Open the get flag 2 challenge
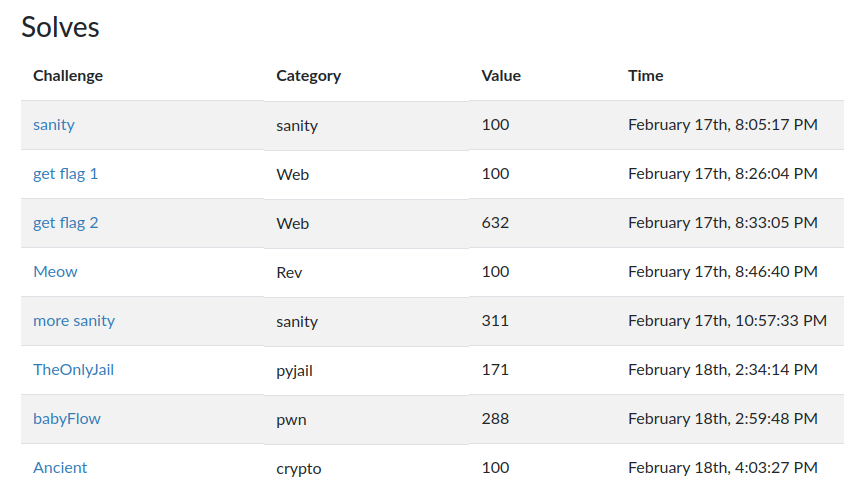844x492 pixels. [66, 223]
